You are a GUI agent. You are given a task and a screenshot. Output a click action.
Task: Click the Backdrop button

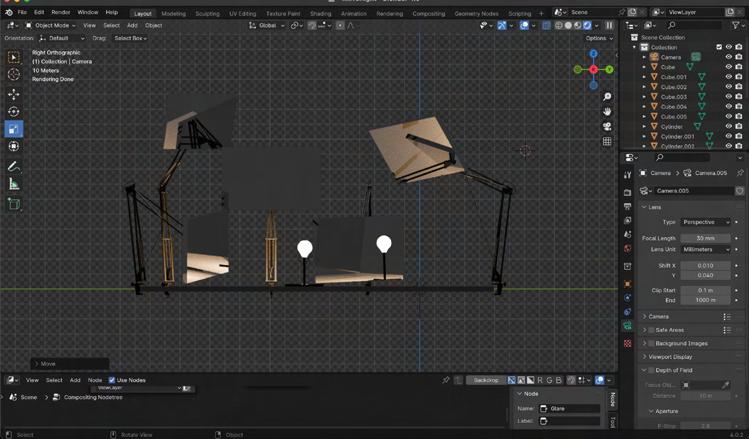485,380
